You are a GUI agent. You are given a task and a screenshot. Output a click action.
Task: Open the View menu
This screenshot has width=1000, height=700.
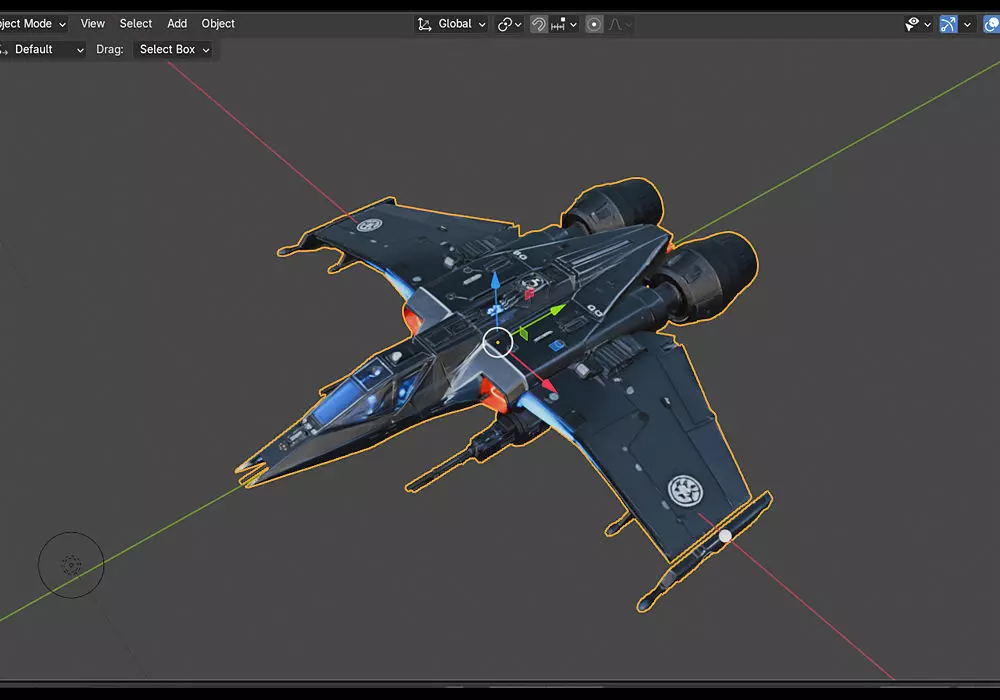(x=92, y=24)
